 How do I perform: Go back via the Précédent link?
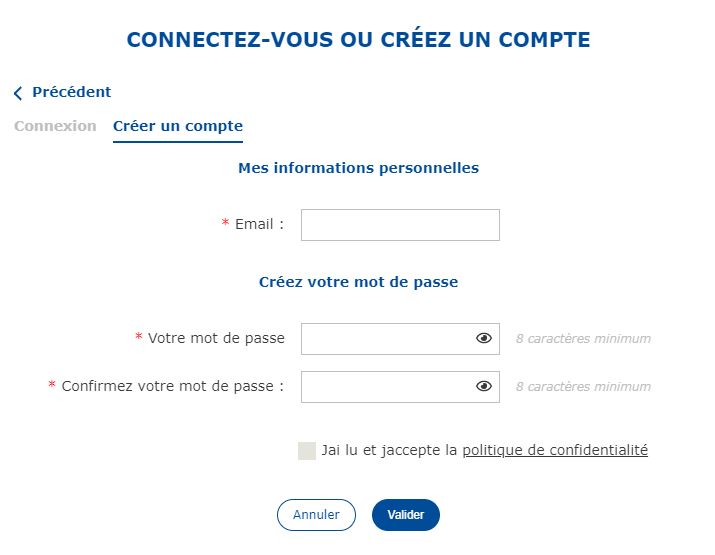tap(71, 92)
